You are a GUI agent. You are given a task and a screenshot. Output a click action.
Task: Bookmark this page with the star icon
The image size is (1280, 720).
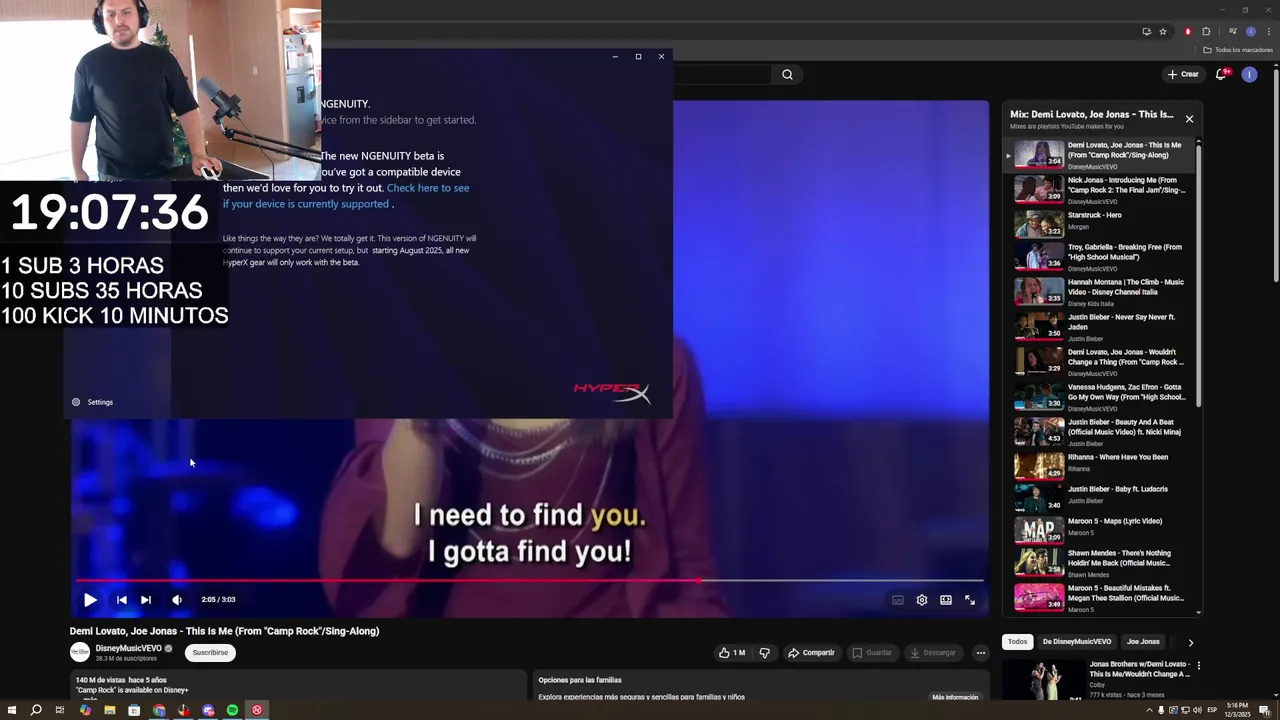coord(1163,31)
